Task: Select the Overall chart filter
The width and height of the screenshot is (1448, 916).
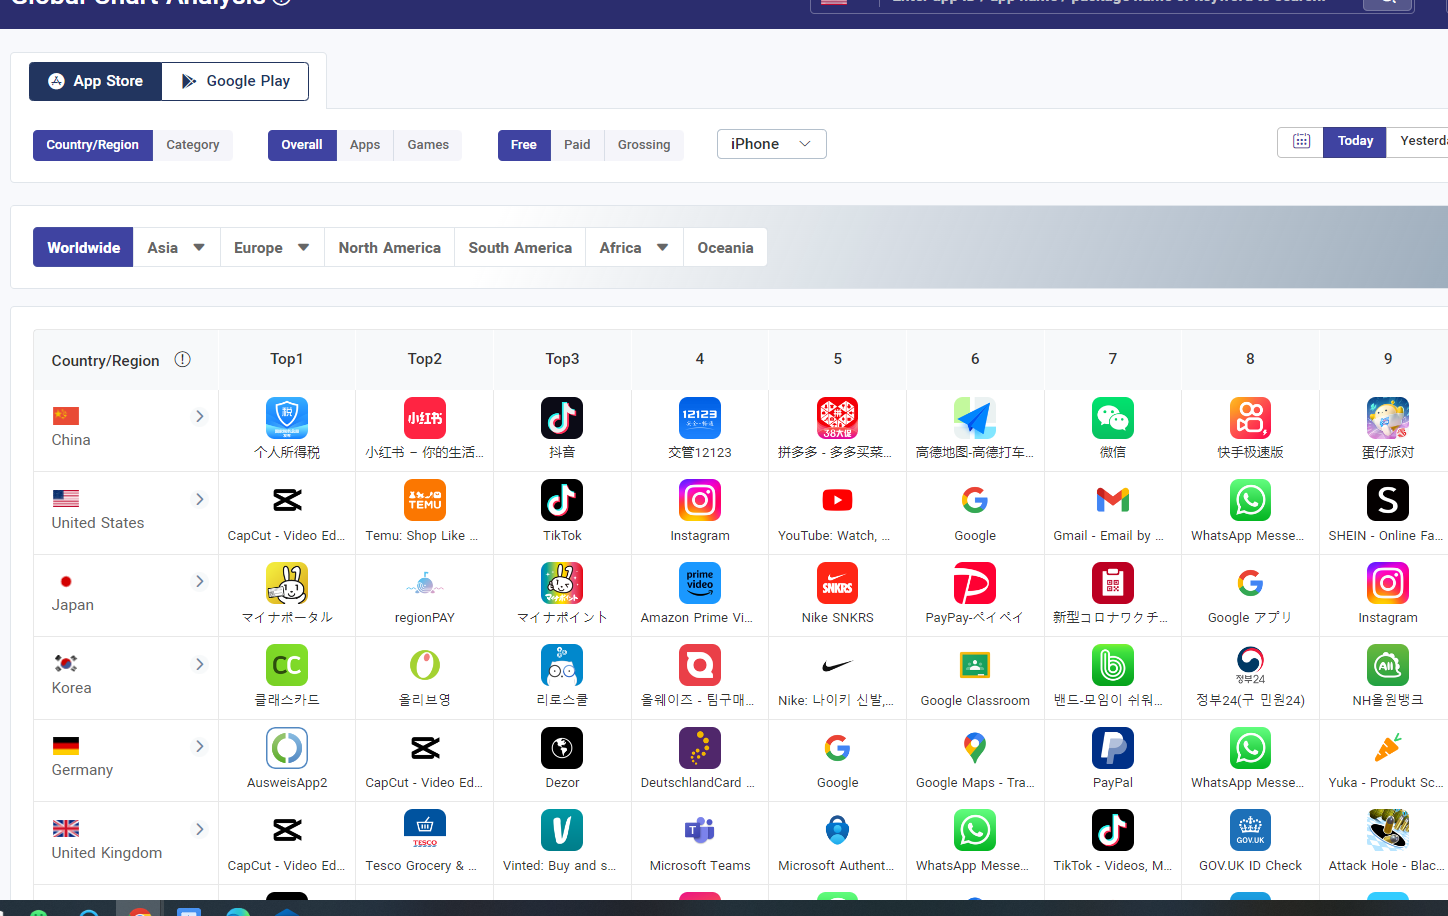Action: [x=302, y=145]
